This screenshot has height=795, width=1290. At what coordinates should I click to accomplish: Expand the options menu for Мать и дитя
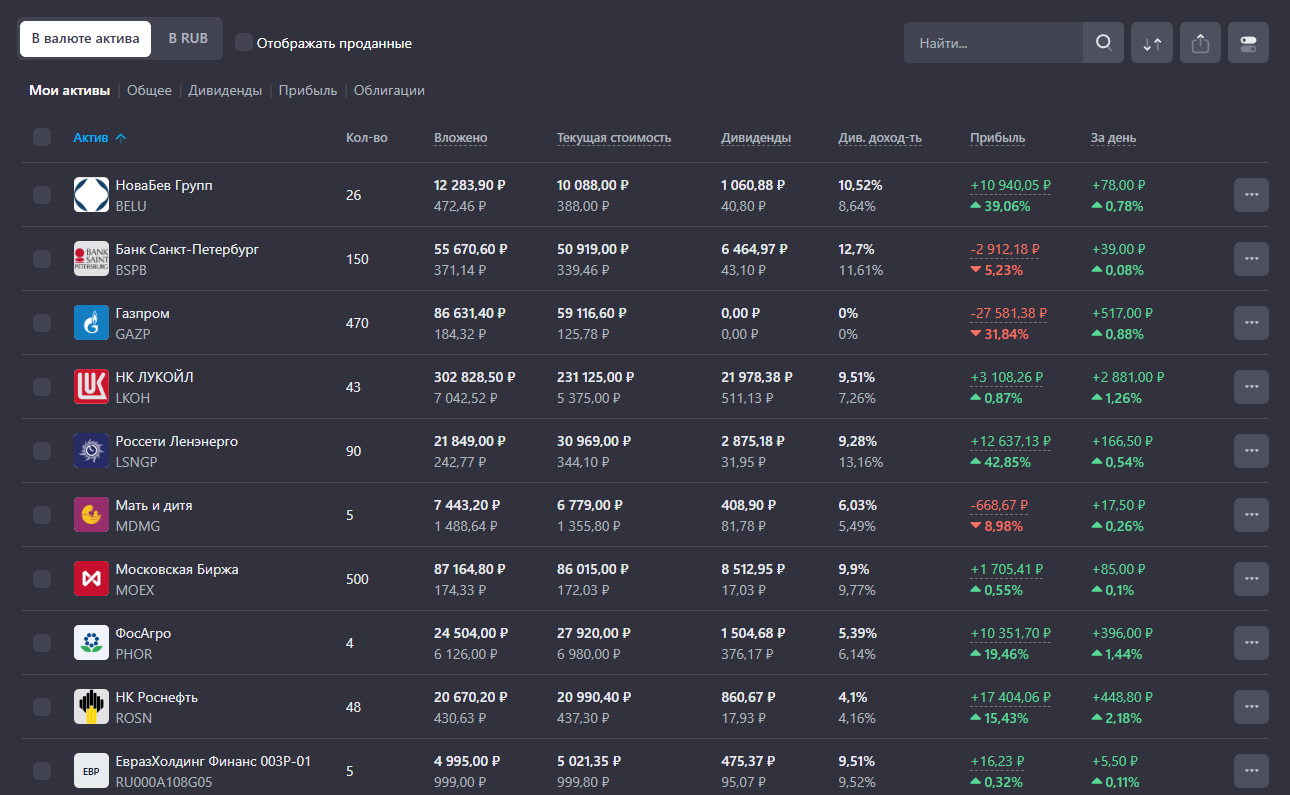(x=1251, y=515)
